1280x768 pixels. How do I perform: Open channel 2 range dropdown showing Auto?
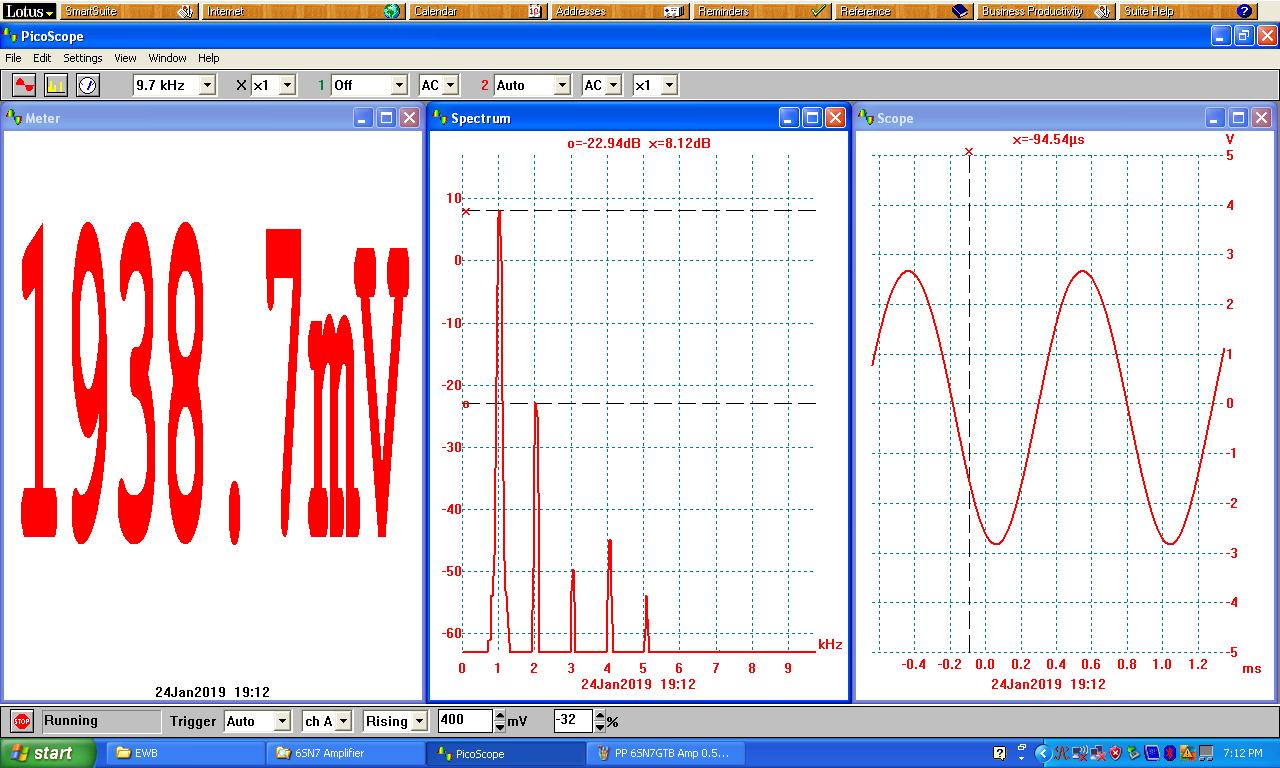(x=562, y=86)
